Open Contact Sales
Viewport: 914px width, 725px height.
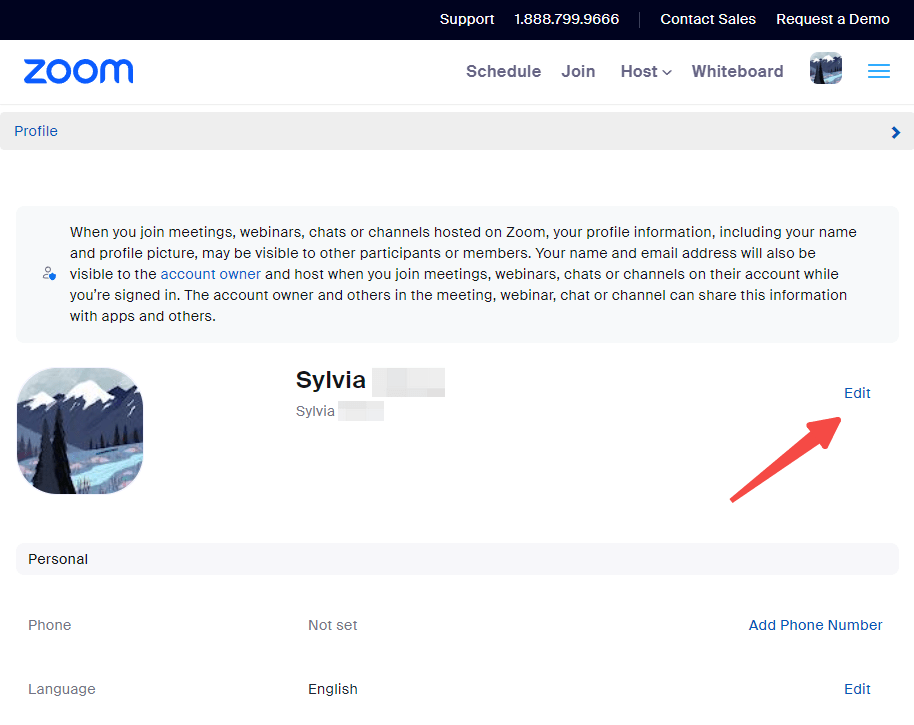pos(708,19)
